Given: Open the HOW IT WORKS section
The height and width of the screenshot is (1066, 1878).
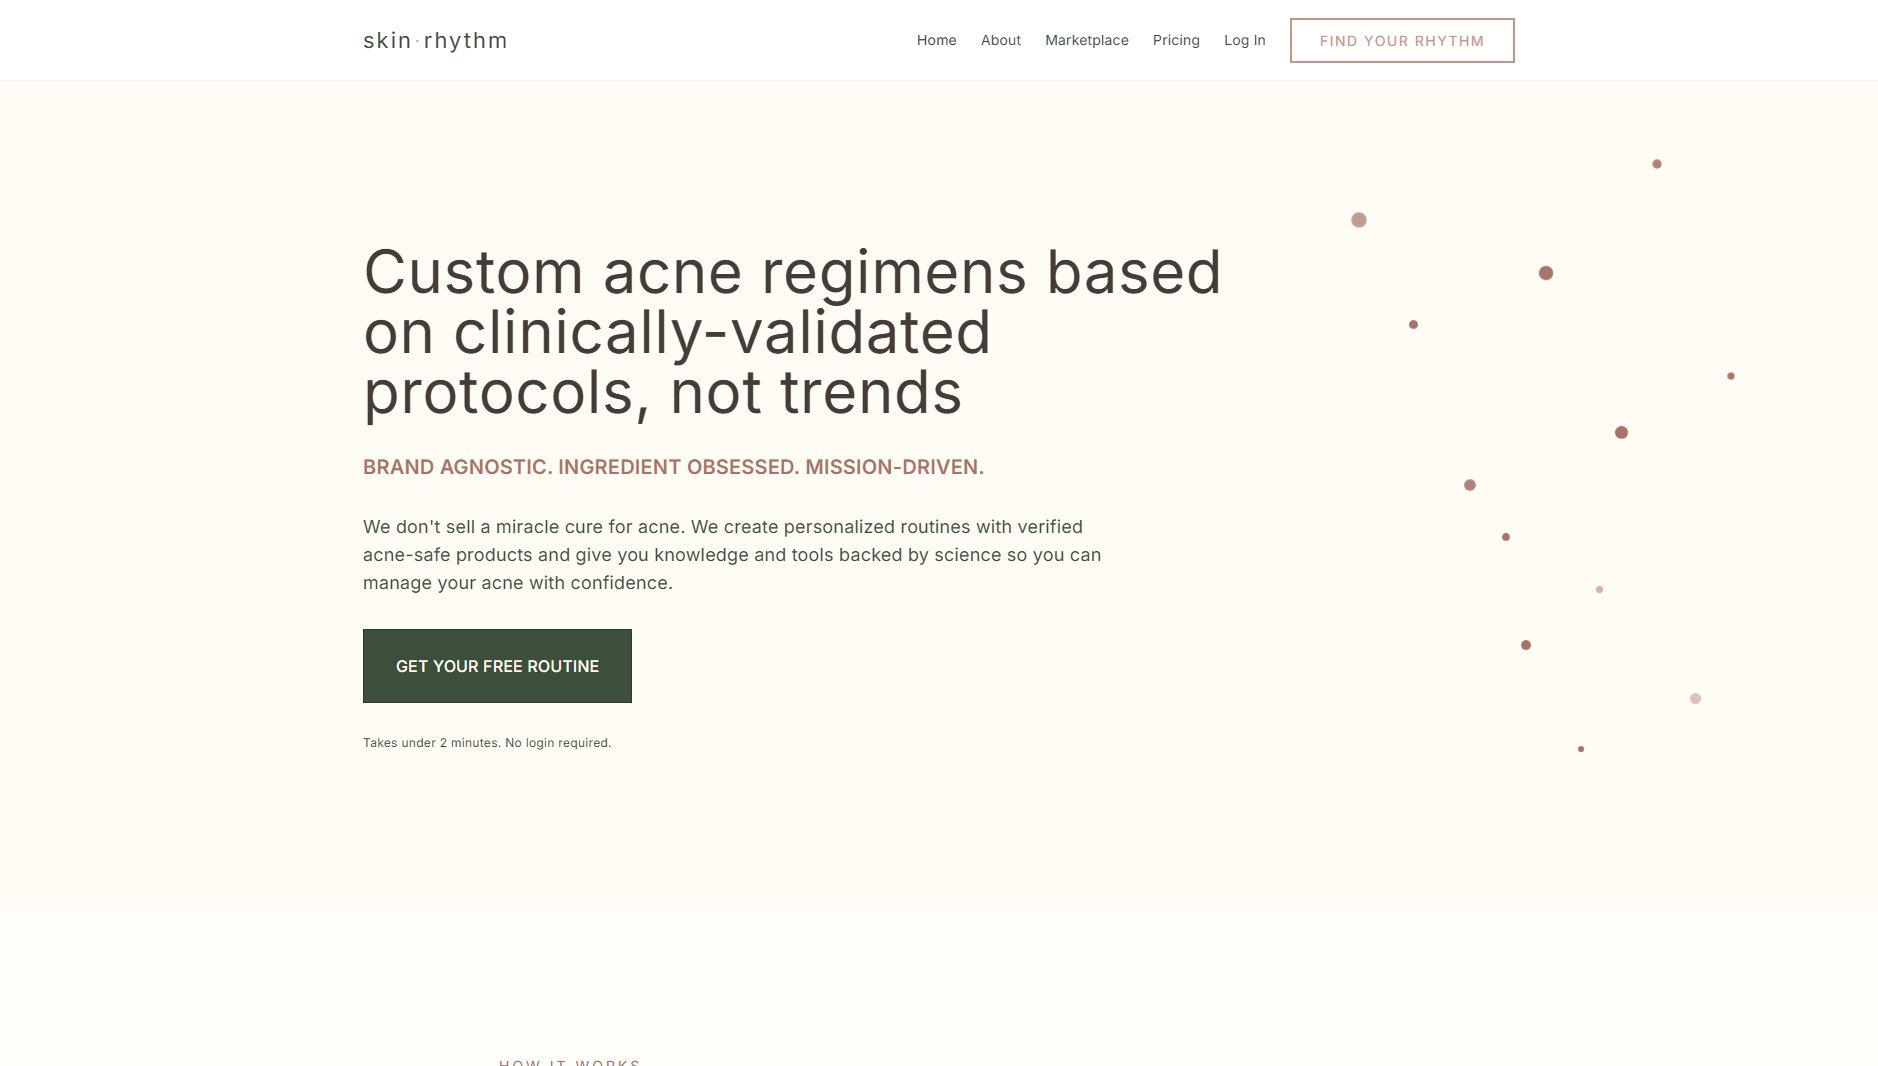Looking at the screenshot, I should tap(569, 1062).
